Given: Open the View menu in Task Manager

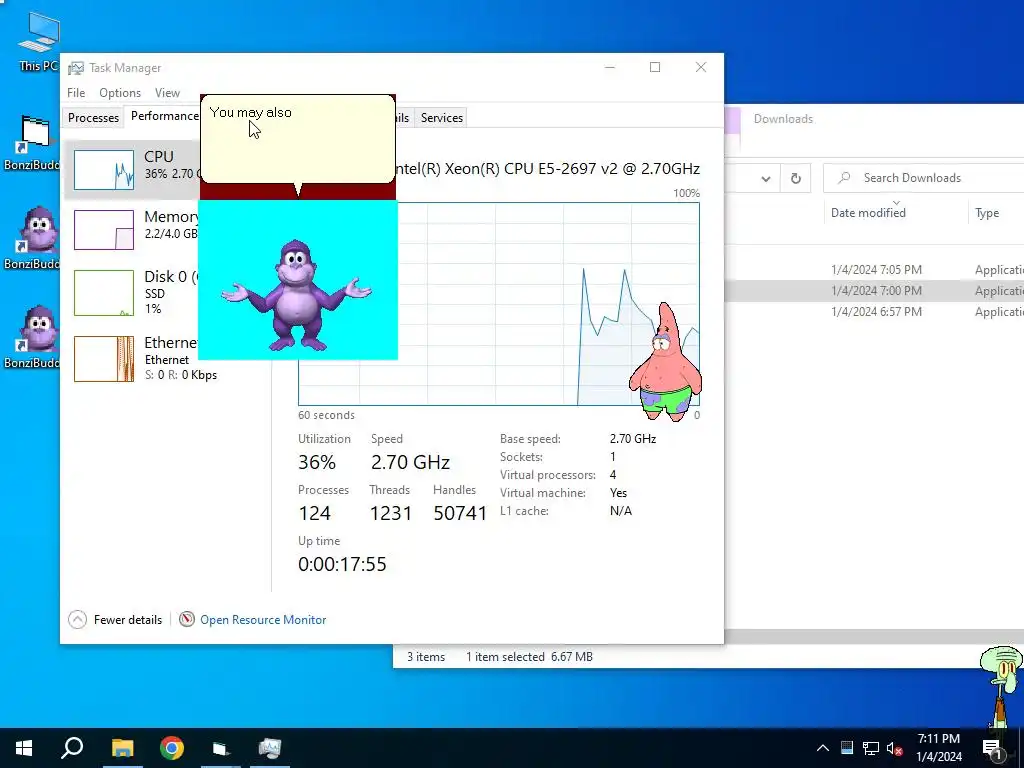Looking at the screenshot, I should point(167,93).
